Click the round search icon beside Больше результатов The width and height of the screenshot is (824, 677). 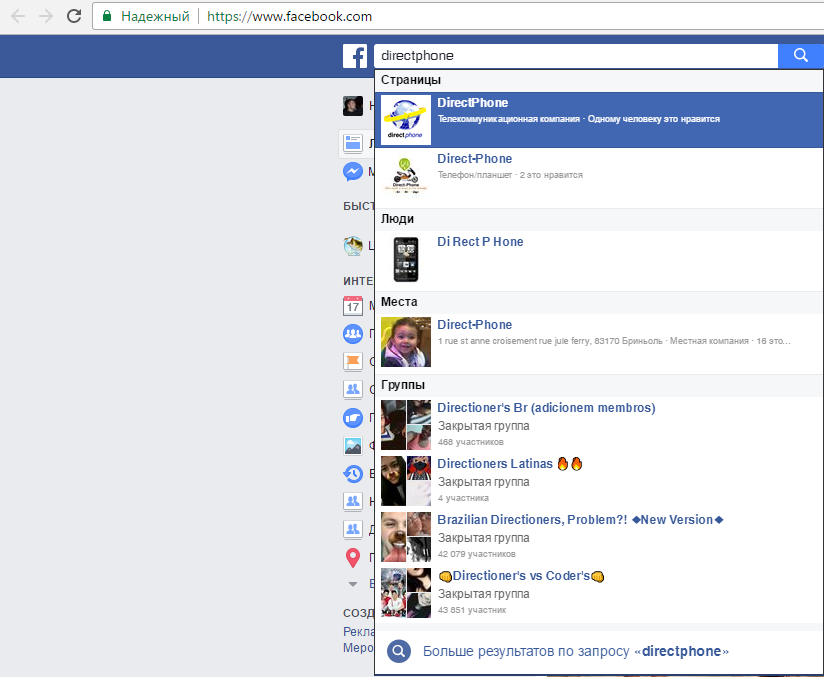point(399,651)
